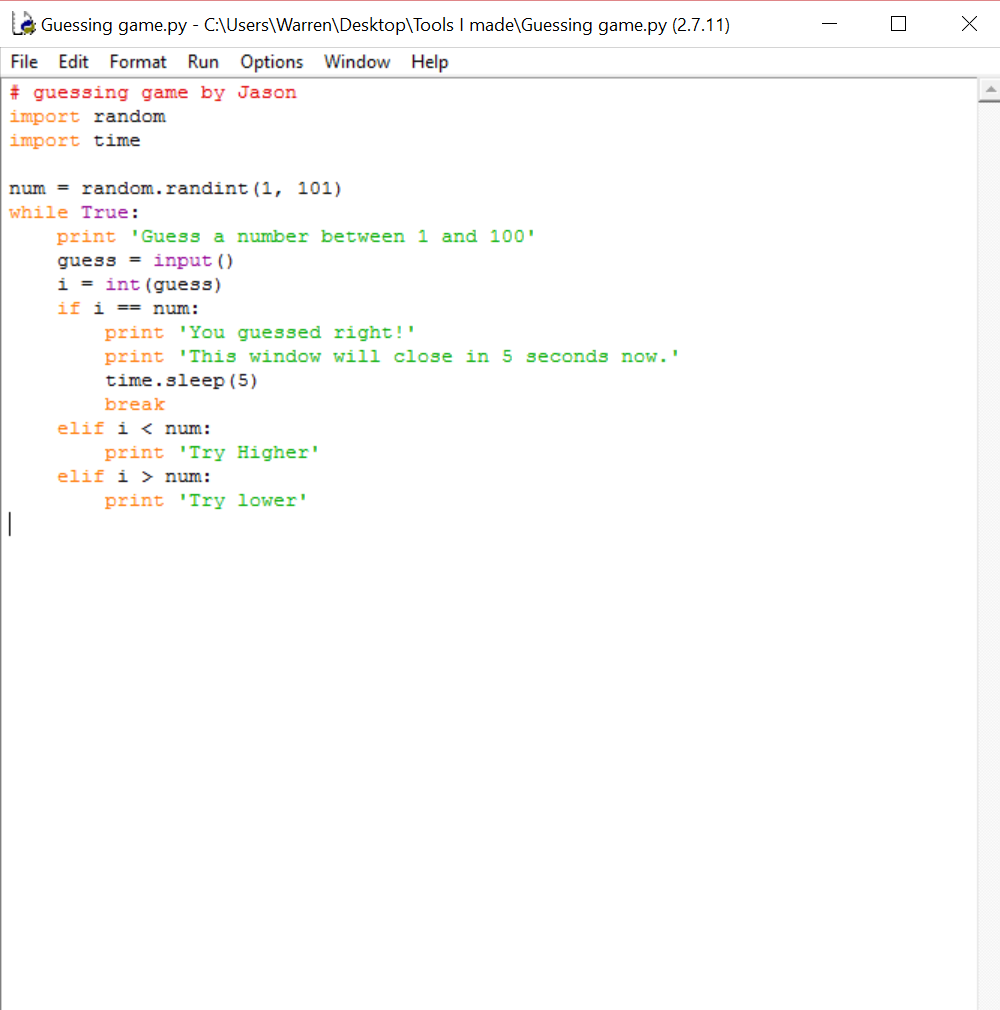Open the Format menu
The image size is (1000, 1010).
(137, 62)
